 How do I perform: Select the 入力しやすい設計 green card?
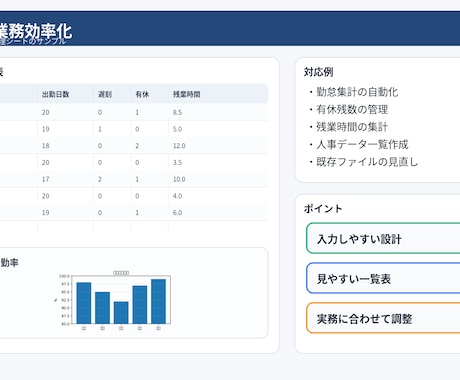pos(383,238)
